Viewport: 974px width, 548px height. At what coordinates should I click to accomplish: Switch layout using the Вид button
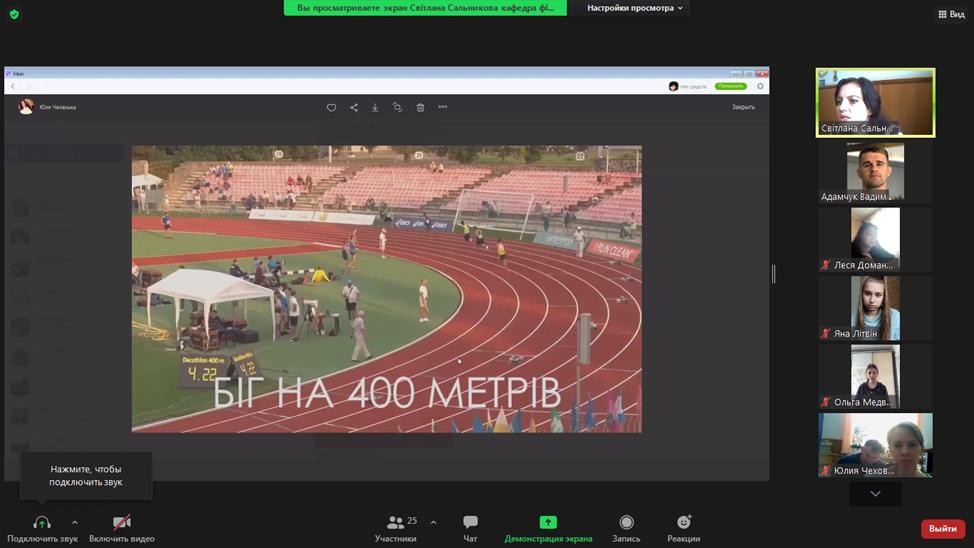click(951, 14)
